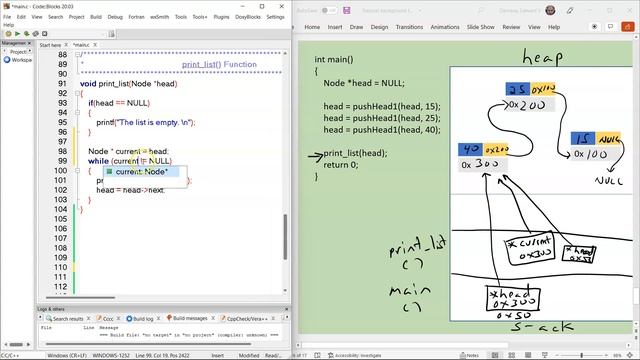Viewport: 640px width, 360px height.
Task: Click the PowerPoint search magnifier icon
Action: pos(481,10)
